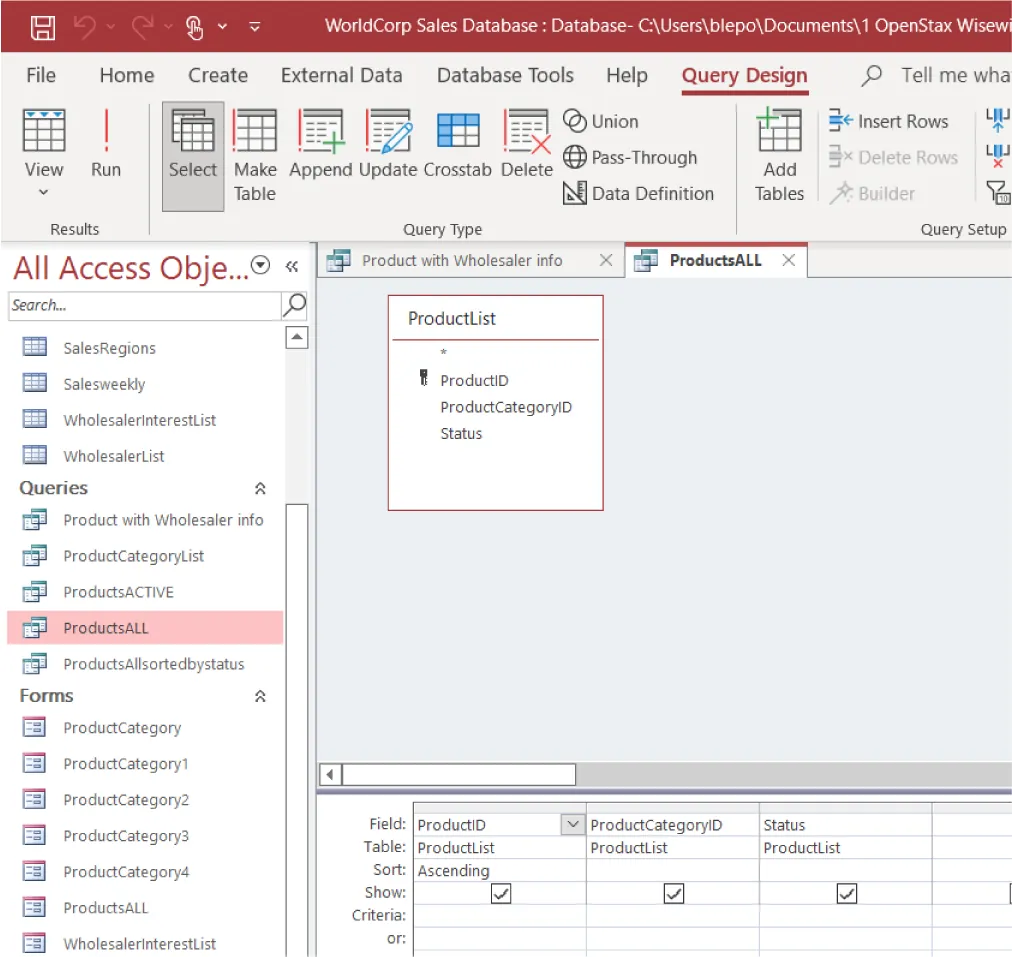
Task: Select the Make Table query type
Action: (255, 150)
